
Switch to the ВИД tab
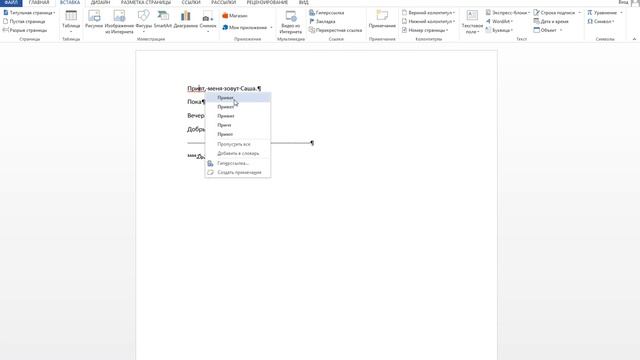pos(304,2)
